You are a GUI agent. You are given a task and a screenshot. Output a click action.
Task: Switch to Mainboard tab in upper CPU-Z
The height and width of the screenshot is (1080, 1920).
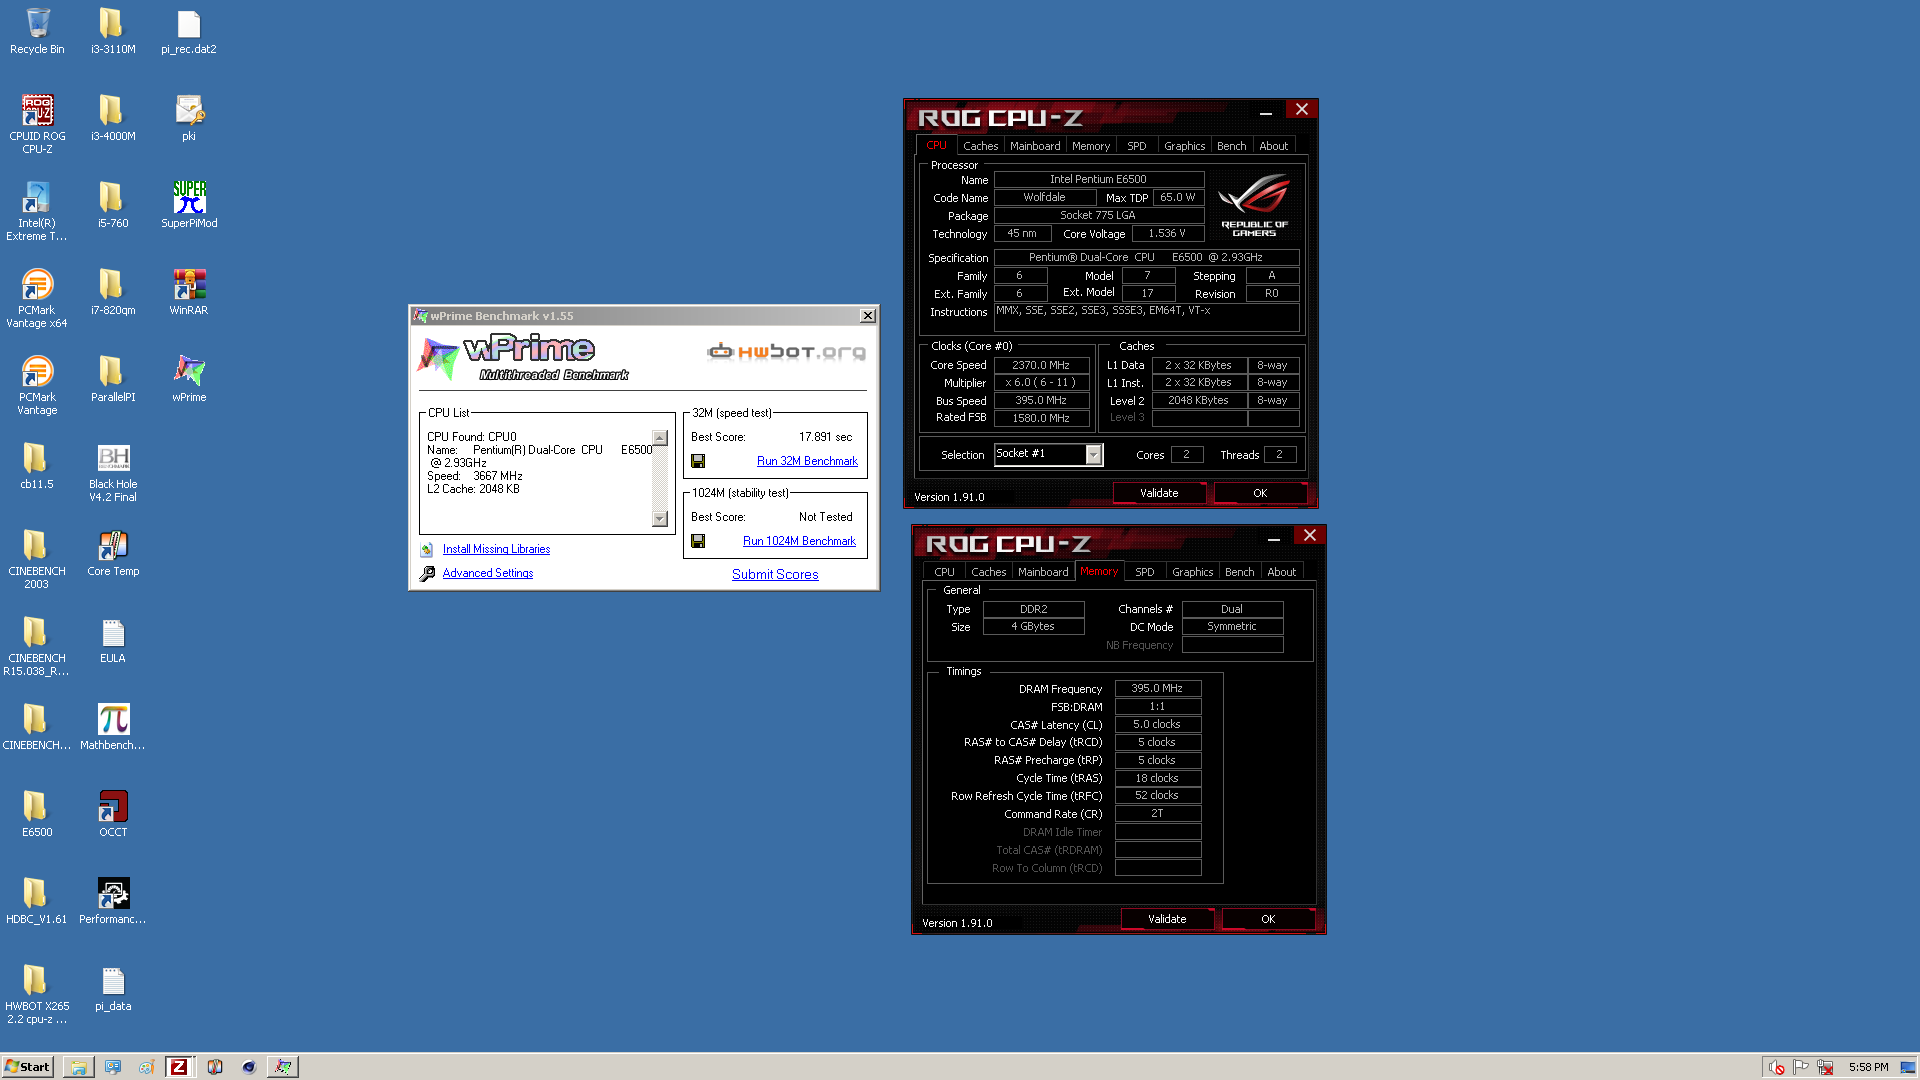[x=1035, y=146]
